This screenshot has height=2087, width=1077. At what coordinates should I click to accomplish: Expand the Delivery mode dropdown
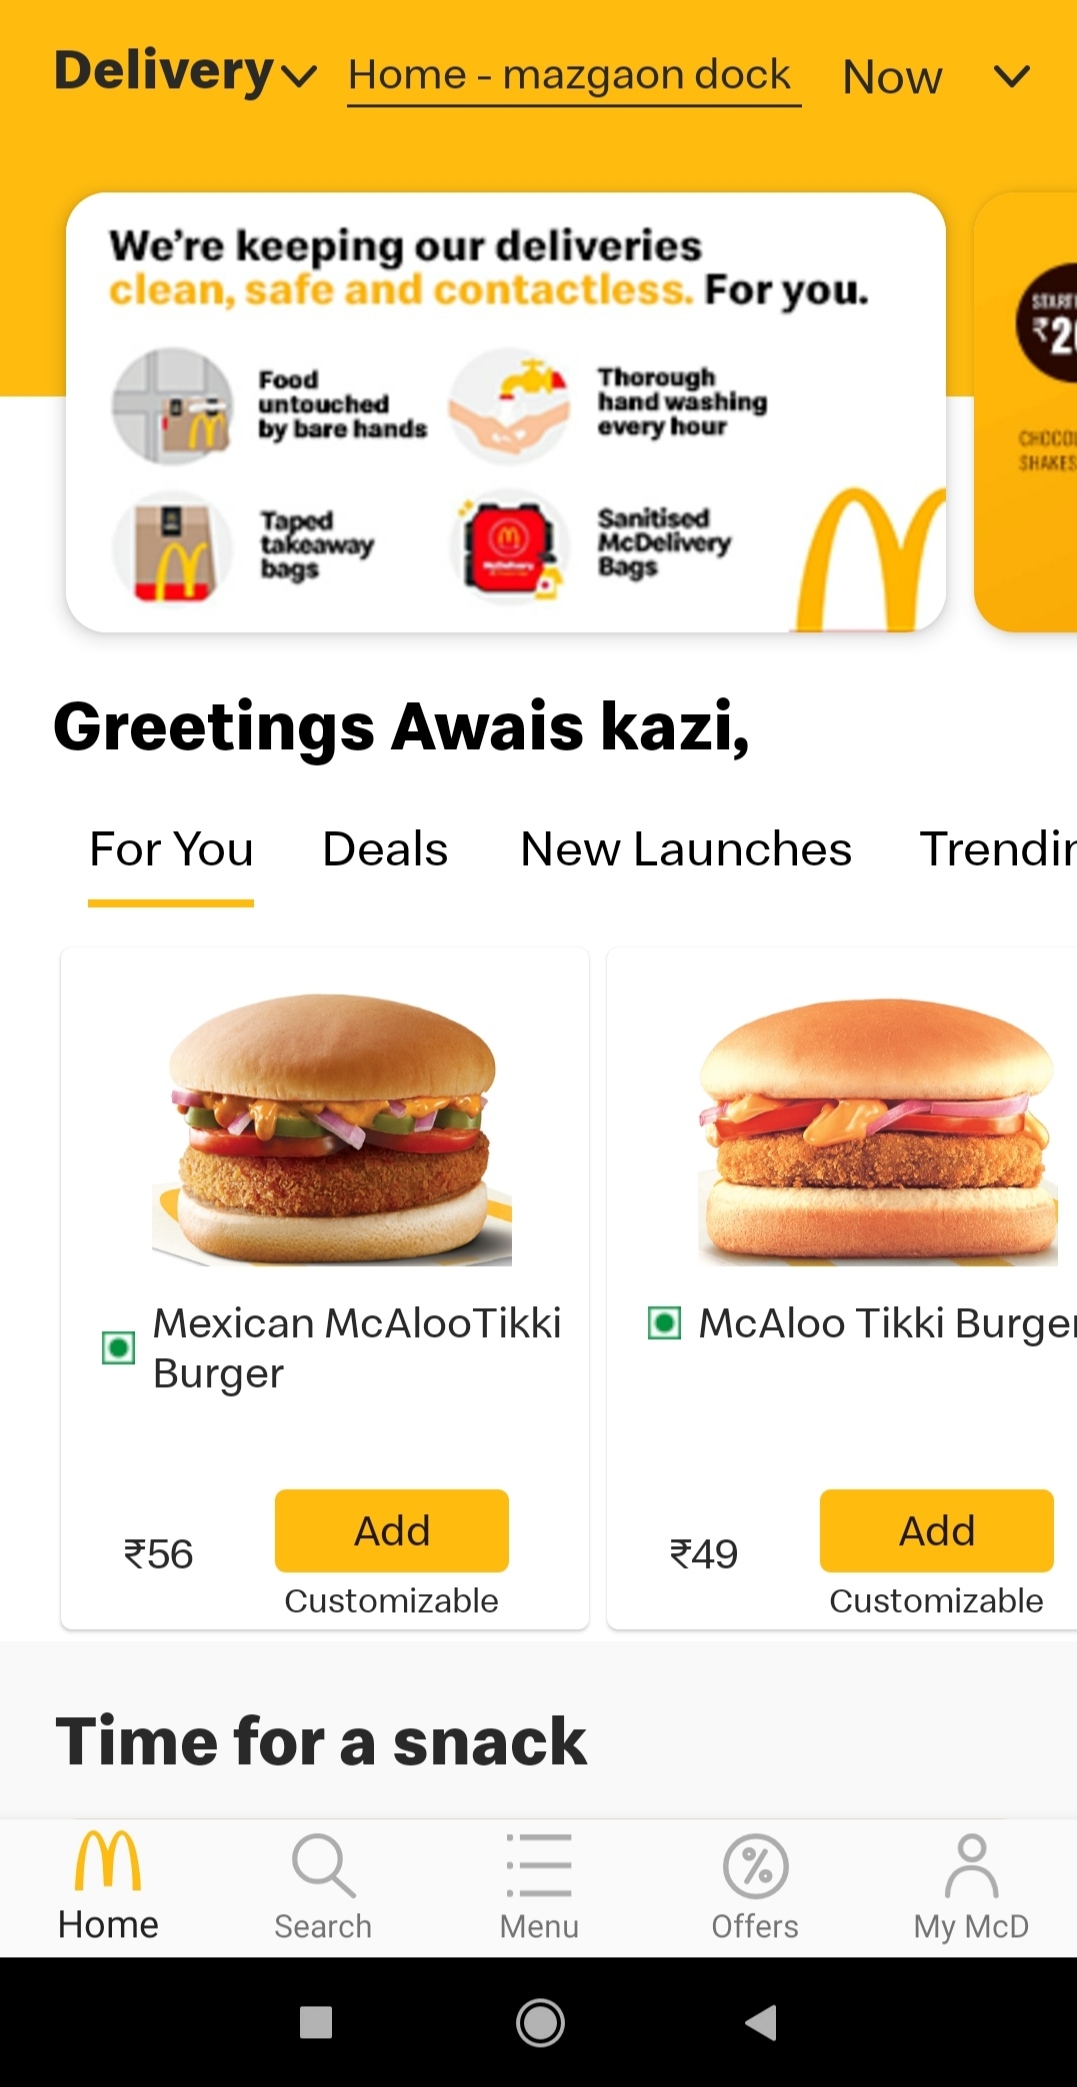click(x=186, y=72)
